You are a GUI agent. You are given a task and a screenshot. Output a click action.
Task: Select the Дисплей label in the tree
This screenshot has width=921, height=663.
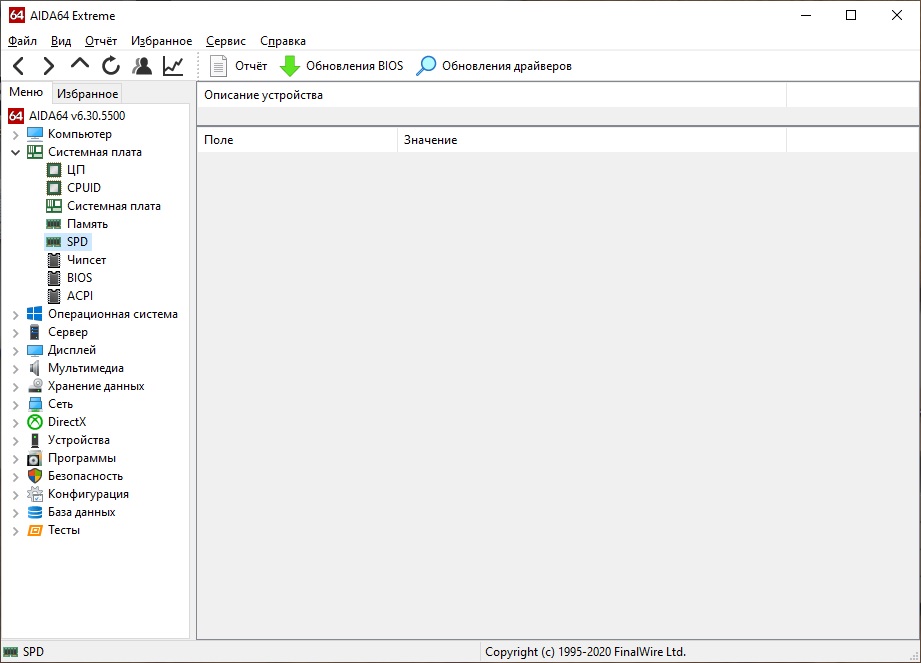coord(72,350)
